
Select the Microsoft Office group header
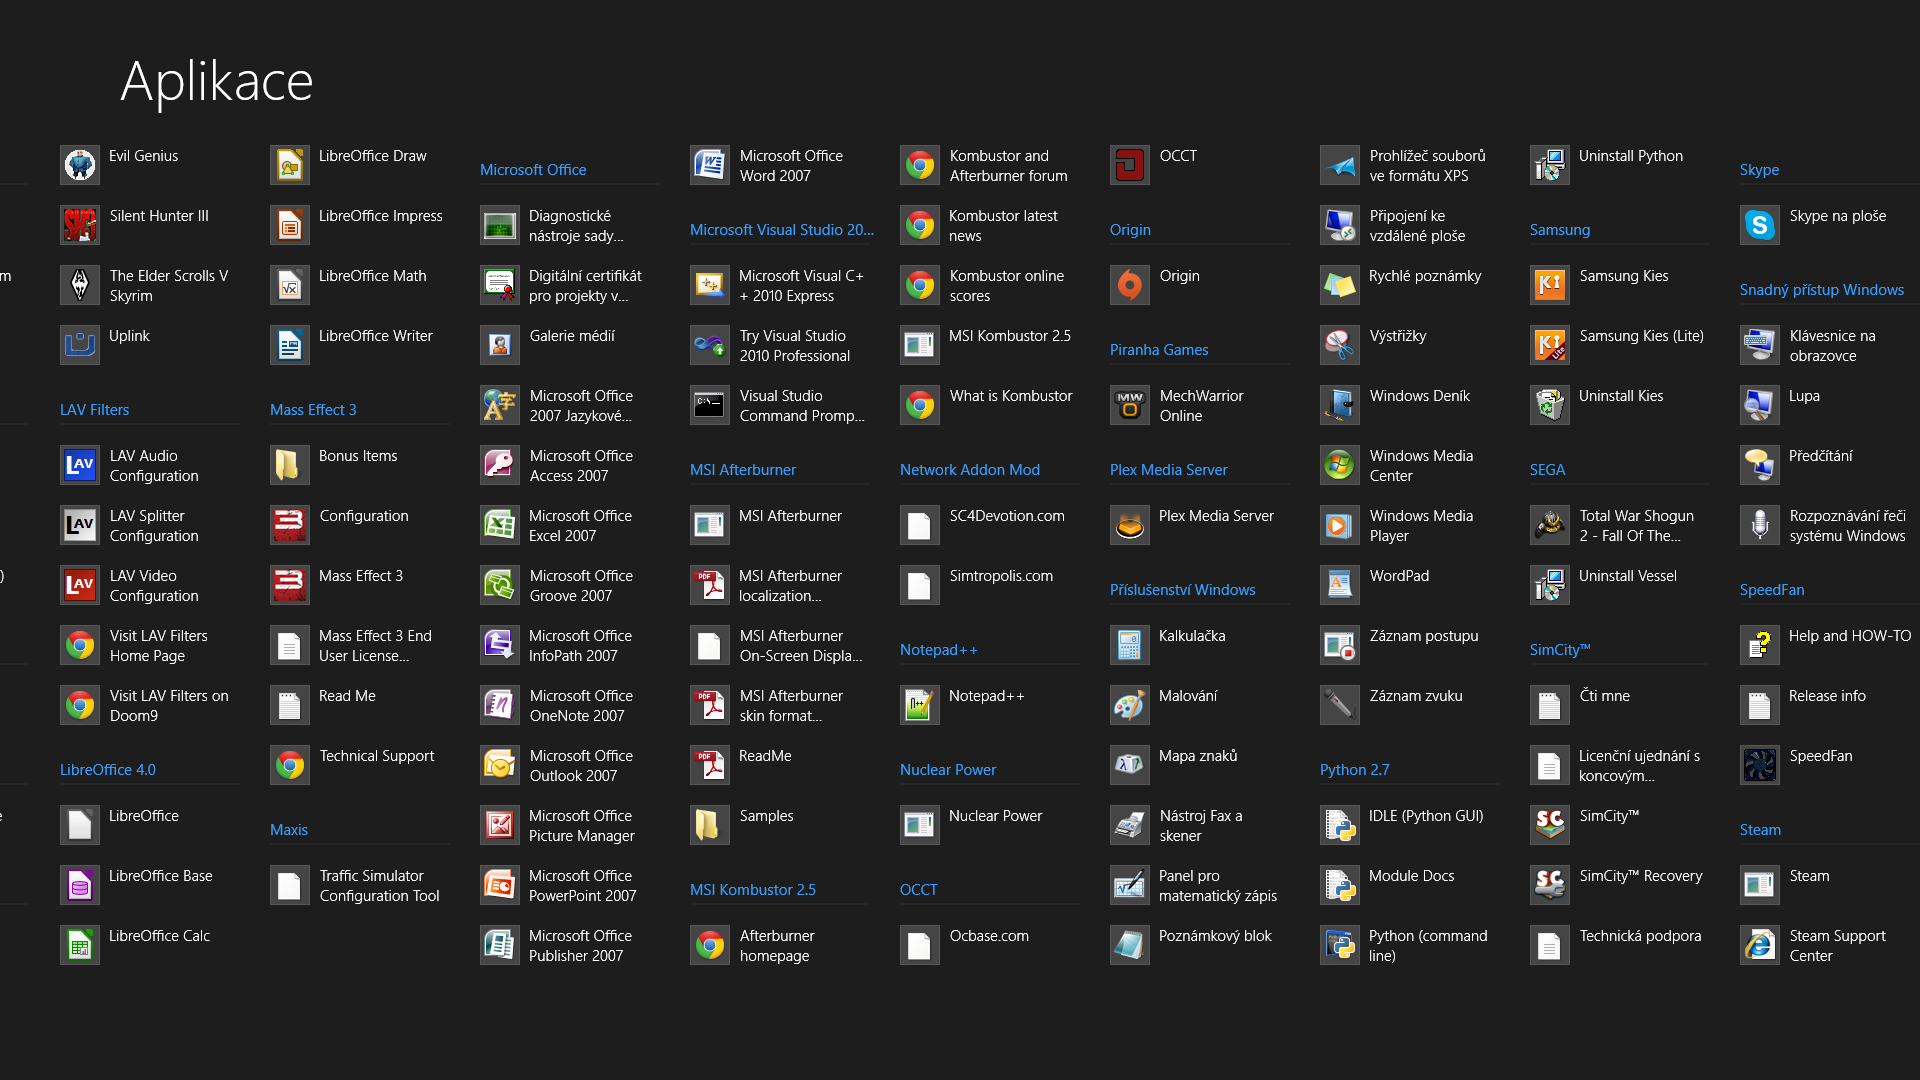click(x=533, y=170)
